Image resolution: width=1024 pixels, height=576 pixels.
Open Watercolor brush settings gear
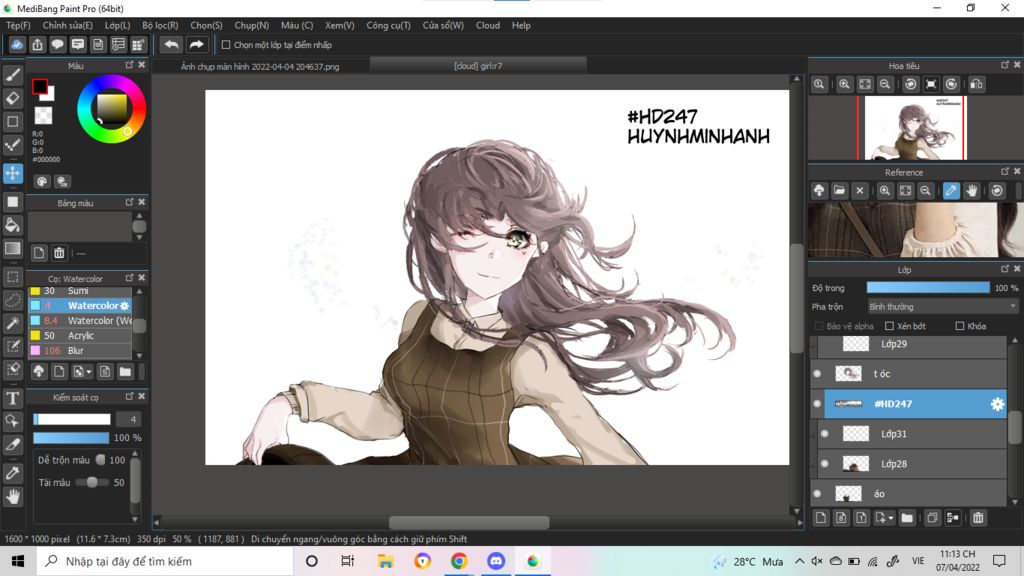point(125,306)
